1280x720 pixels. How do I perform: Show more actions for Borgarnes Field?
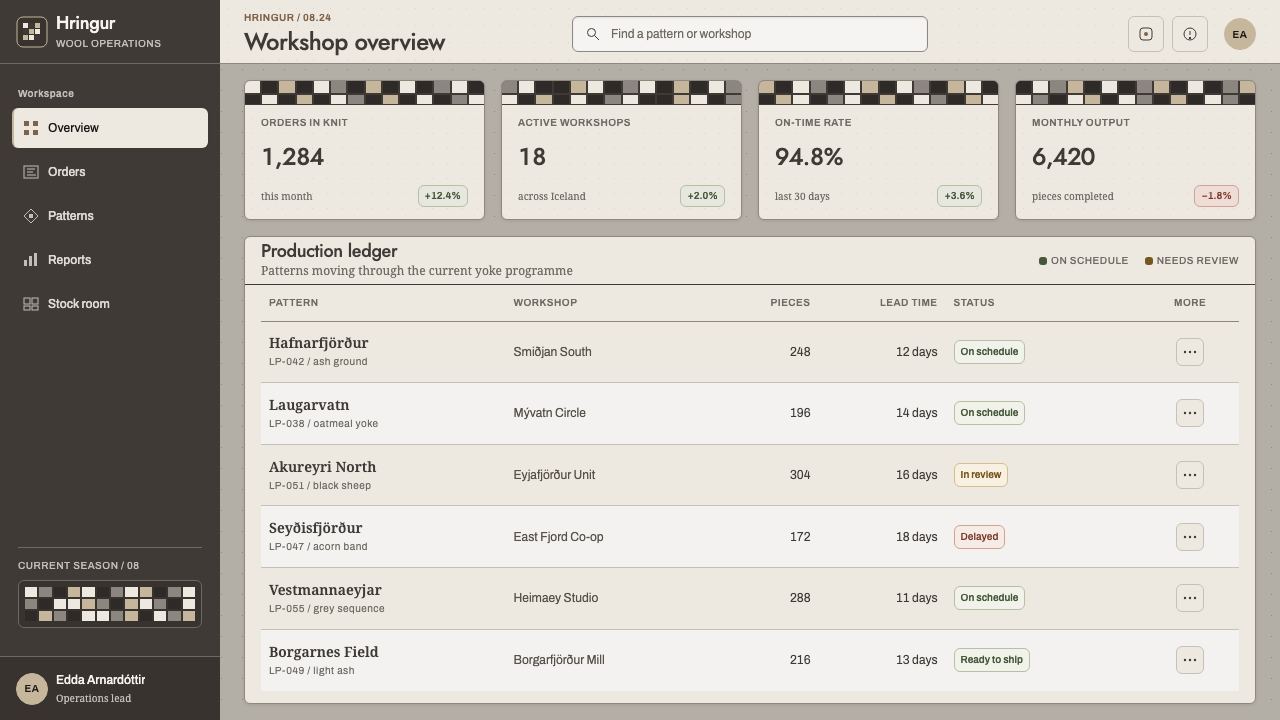(x=1190, y=660)
